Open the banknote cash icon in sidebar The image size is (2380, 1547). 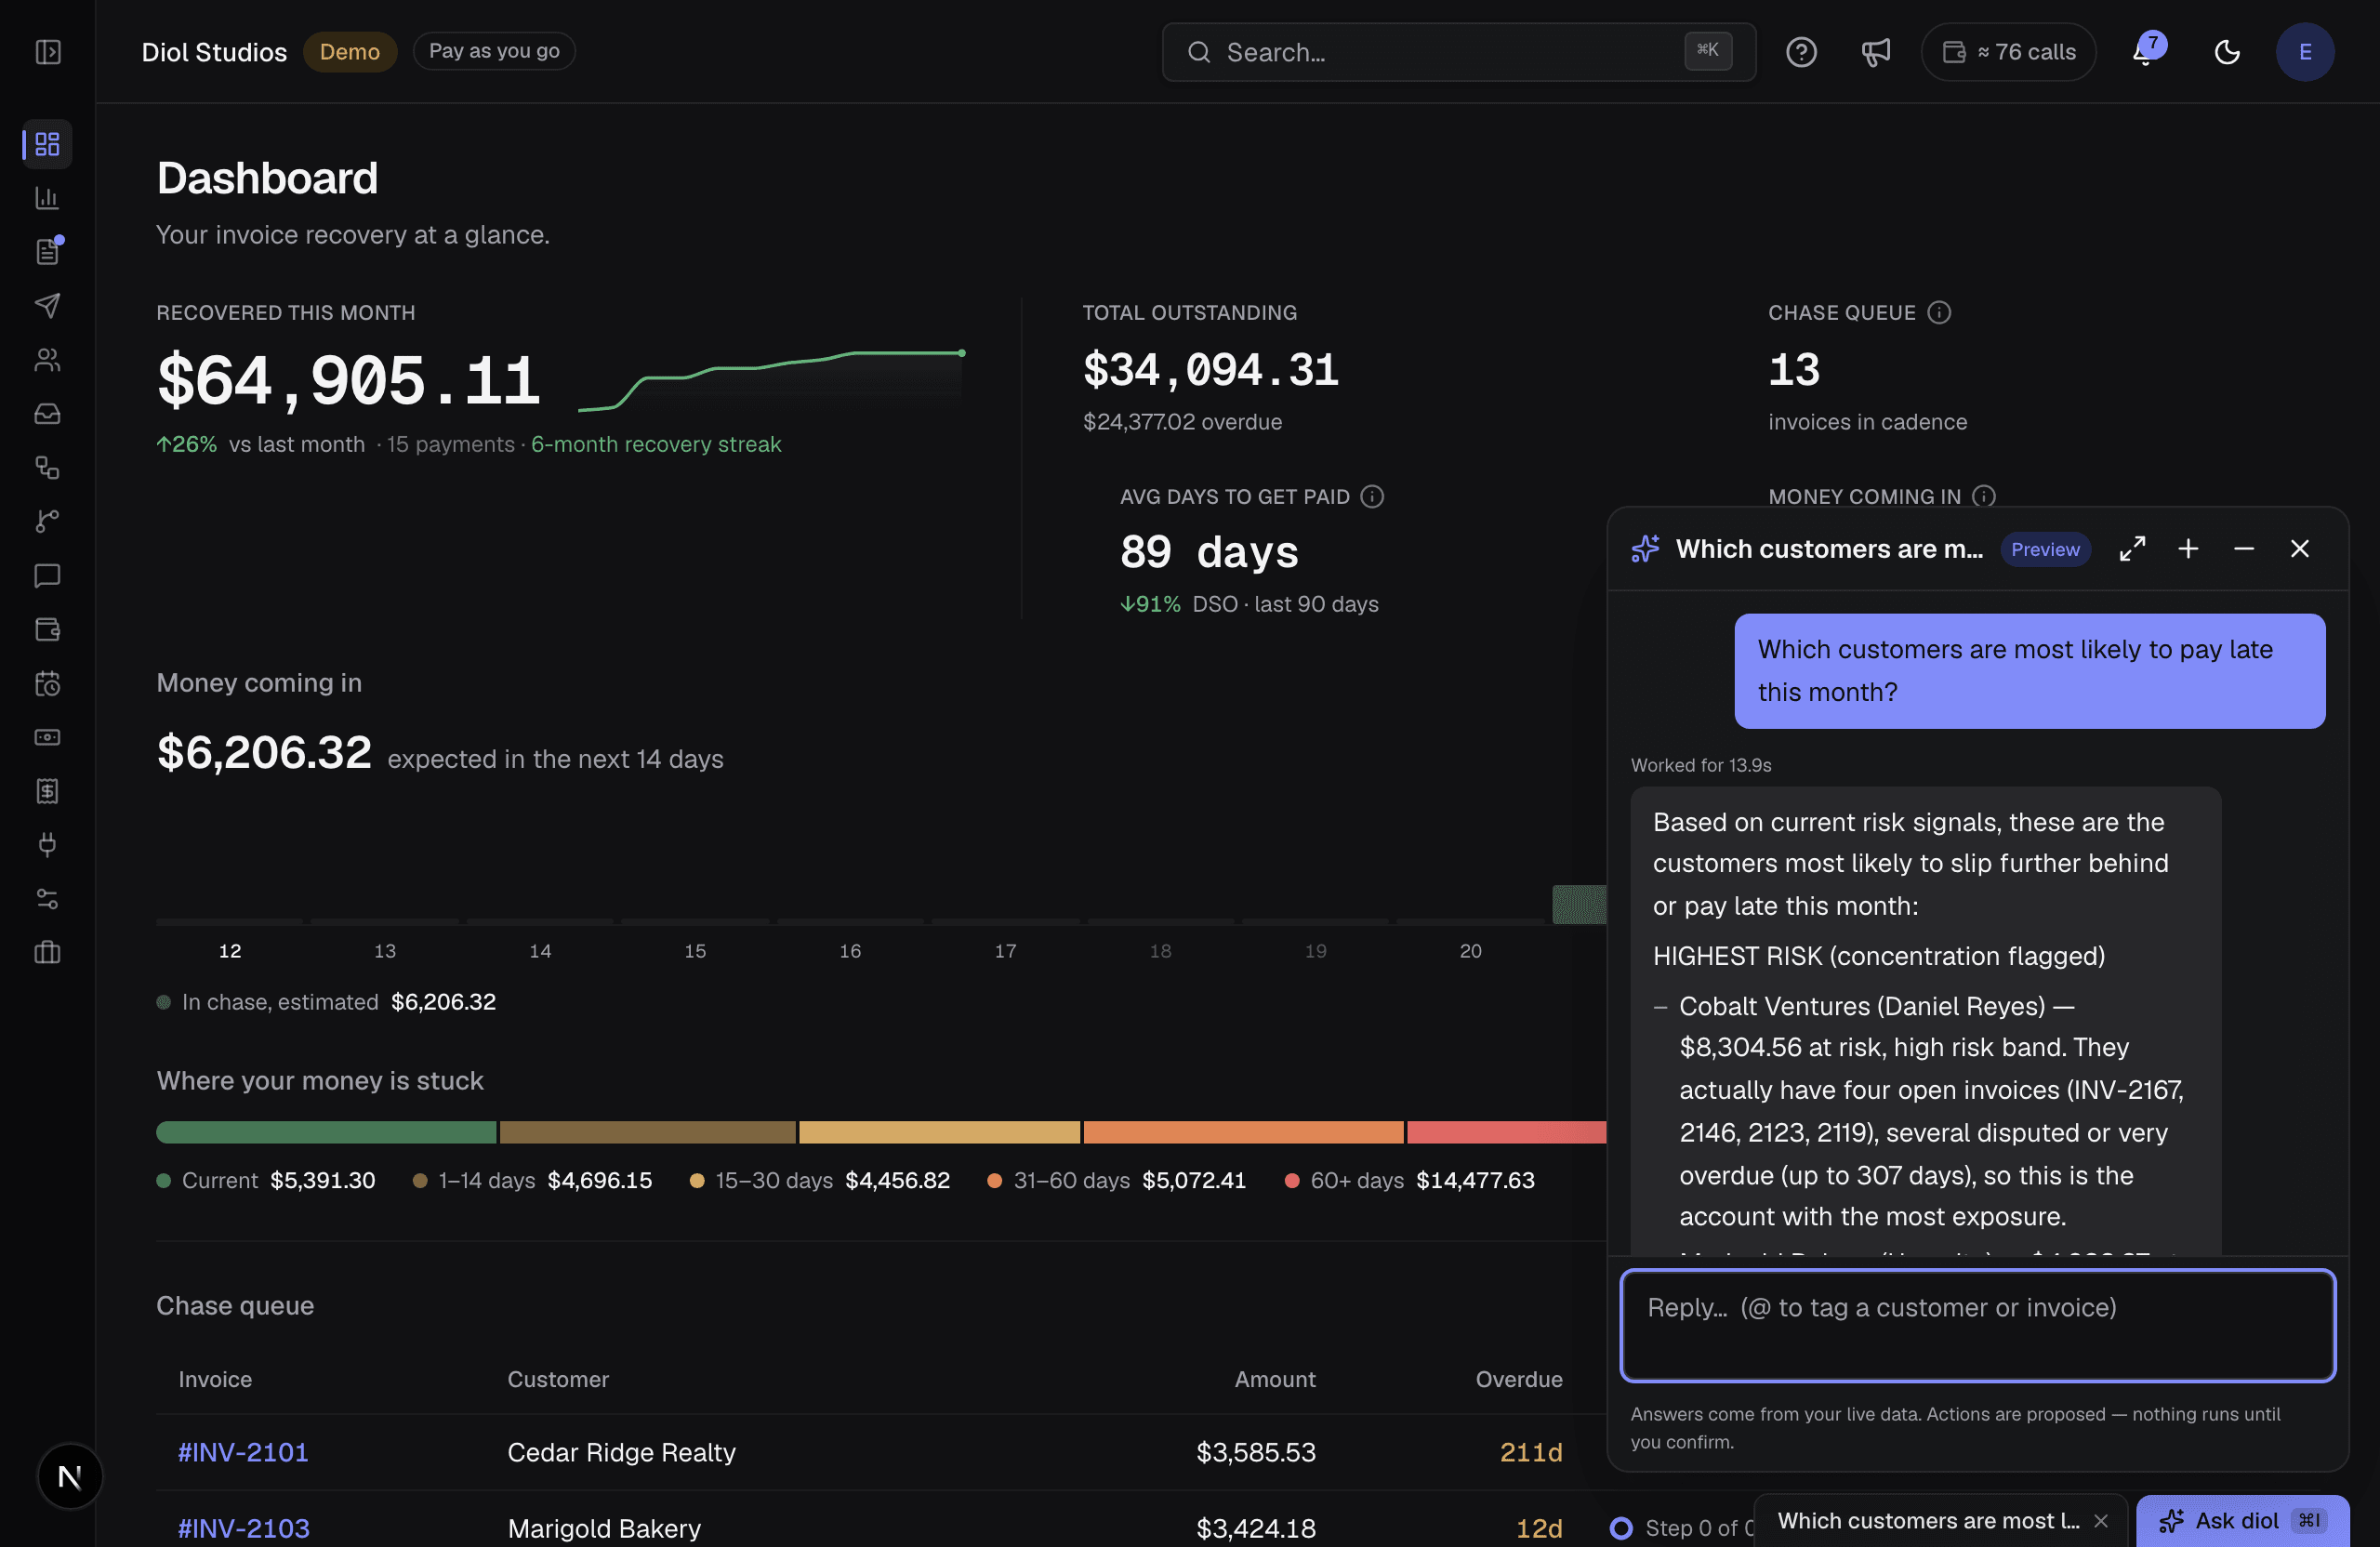47,737
